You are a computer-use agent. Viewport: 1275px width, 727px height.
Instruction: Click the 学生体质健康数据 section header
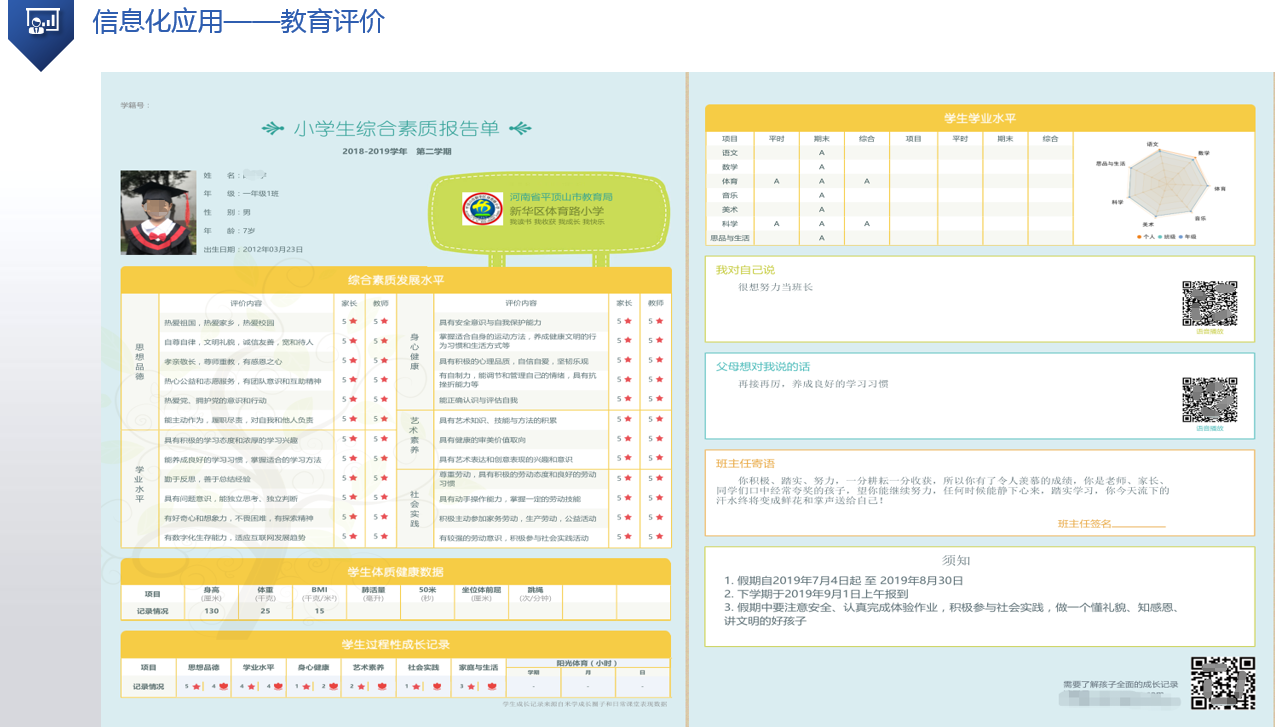(x=395, y=572)
